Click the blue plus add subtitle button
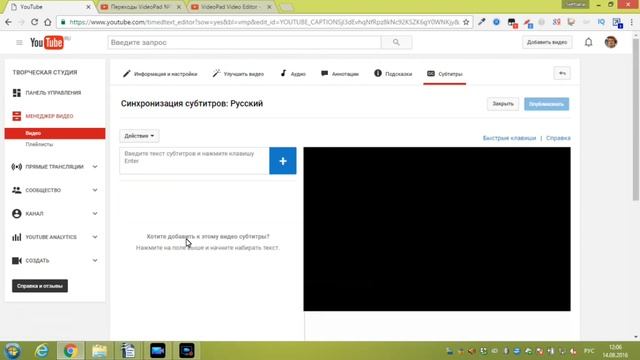Screen dimensions: 640x360 [282, 161]
